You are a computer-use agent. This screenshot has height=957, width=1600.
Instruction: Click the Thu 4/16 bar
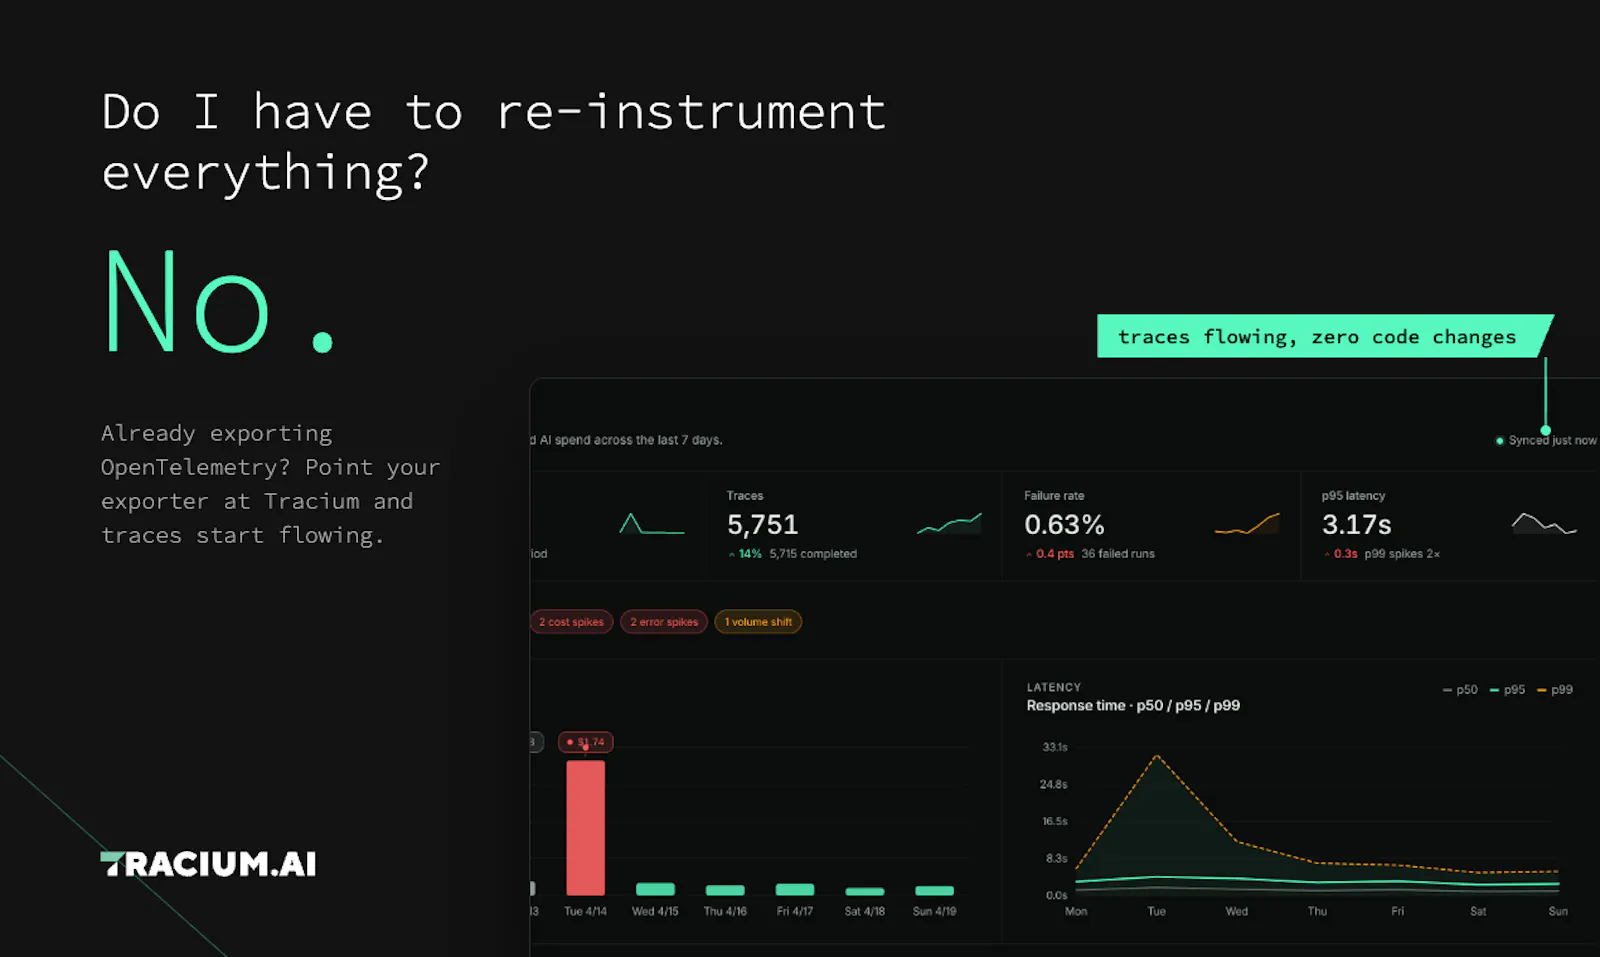tap(725, 890)
